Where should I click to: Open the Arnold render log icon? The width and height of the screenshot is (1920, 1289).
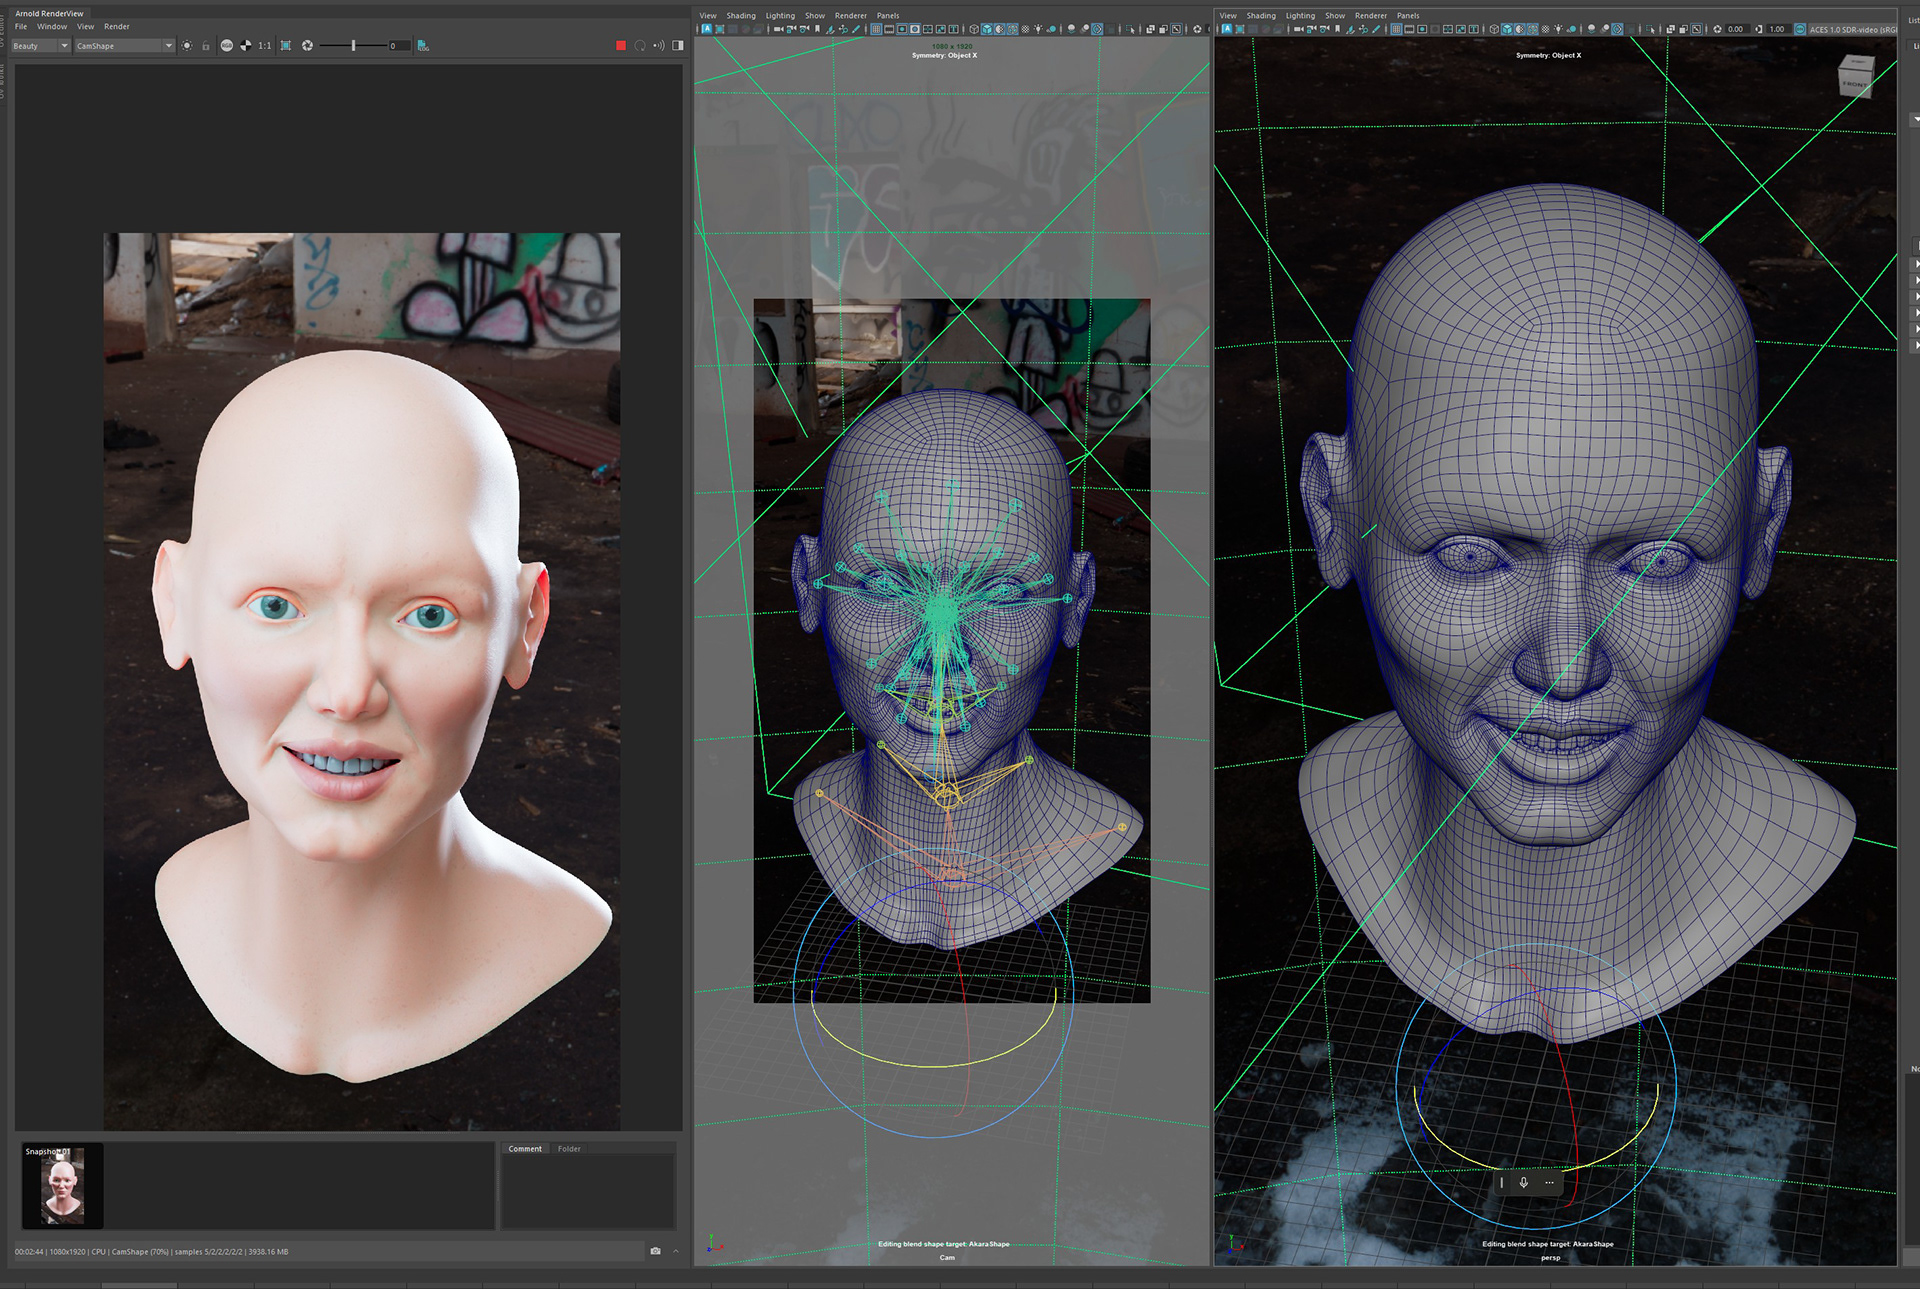423,46
